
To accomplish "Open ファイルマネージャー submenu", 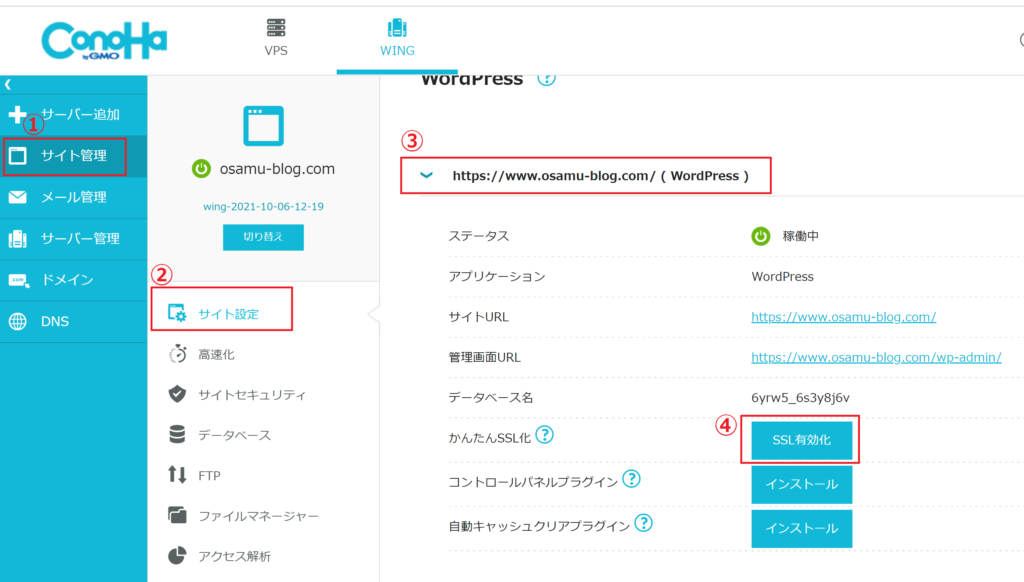I will [258, 516].
